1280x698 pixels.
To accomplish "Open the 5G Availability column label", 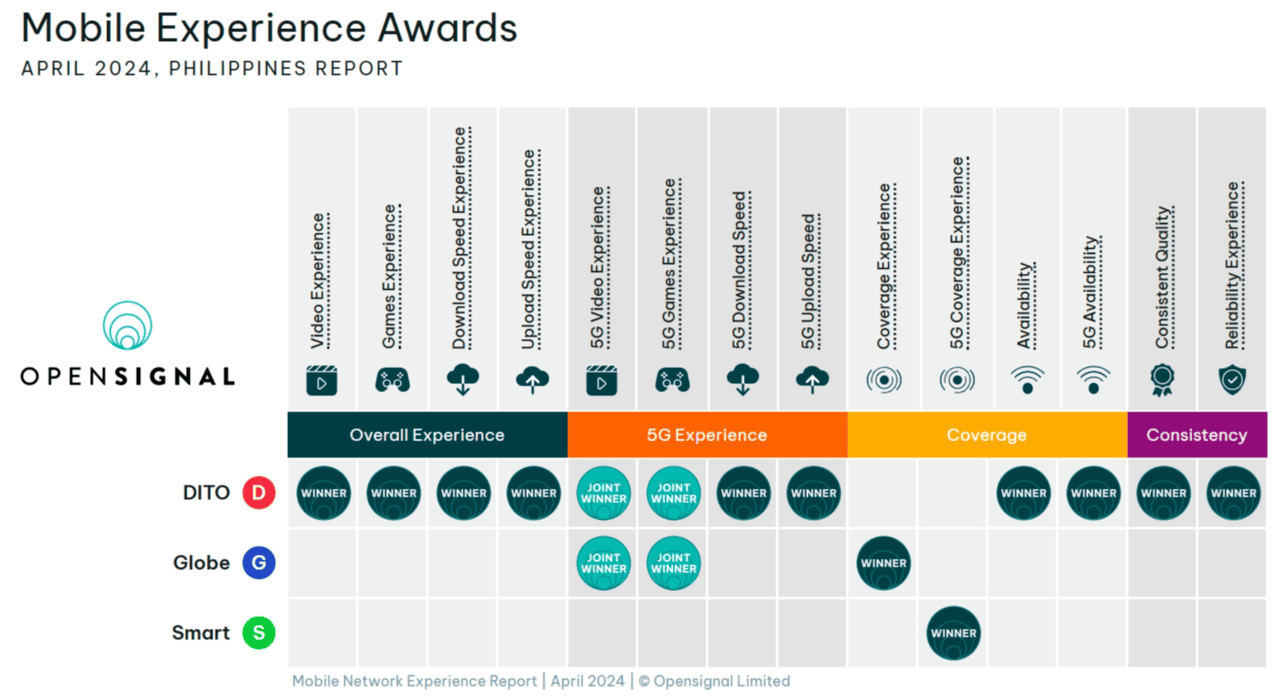I will (x=1092, y=293).
